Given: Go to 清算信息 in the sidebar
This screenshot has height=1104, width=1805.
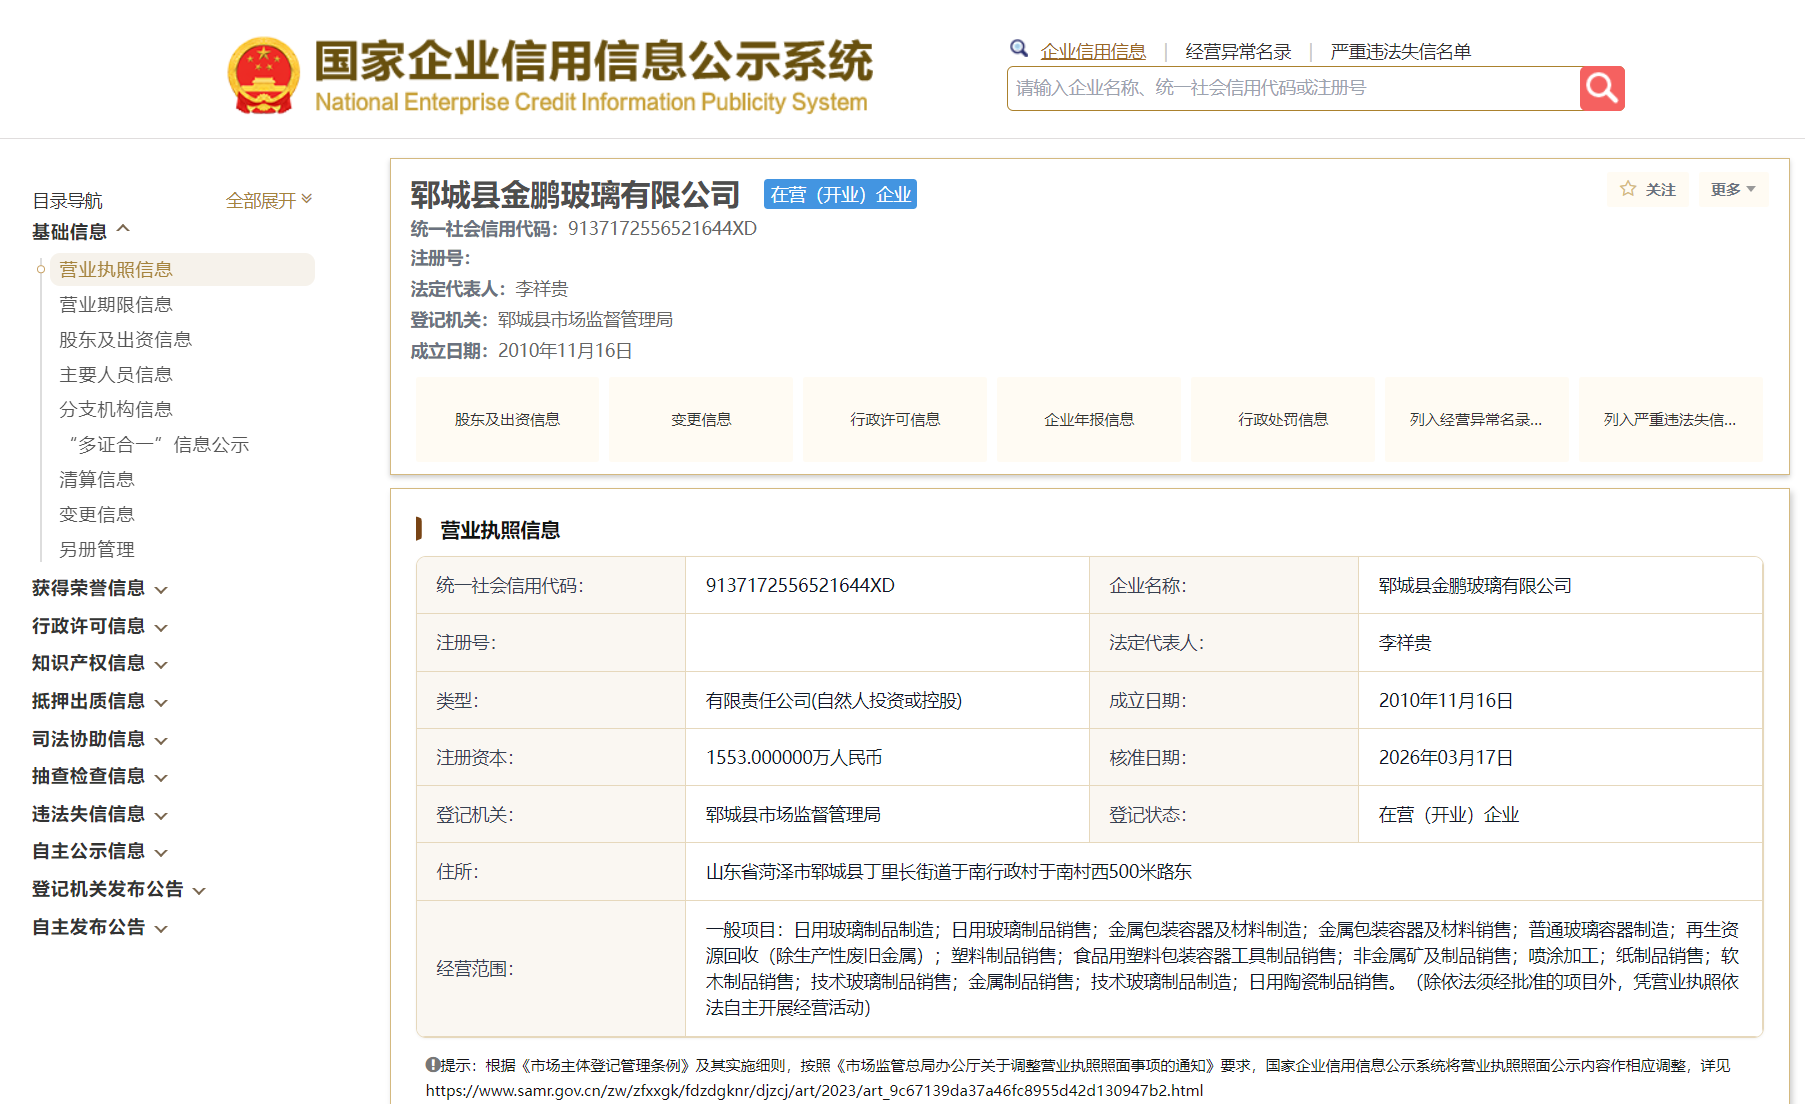Looking at the screenshot, I should 97,479.
